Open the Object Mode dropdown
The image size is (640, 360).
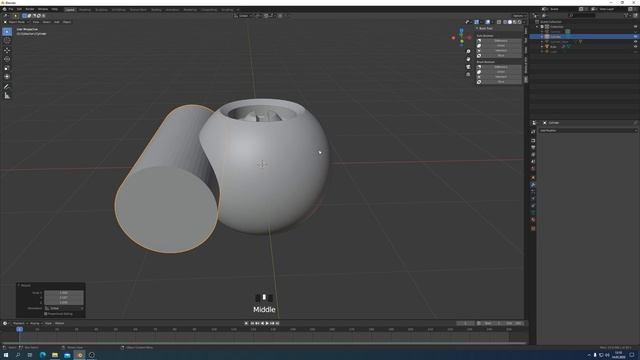17,22
